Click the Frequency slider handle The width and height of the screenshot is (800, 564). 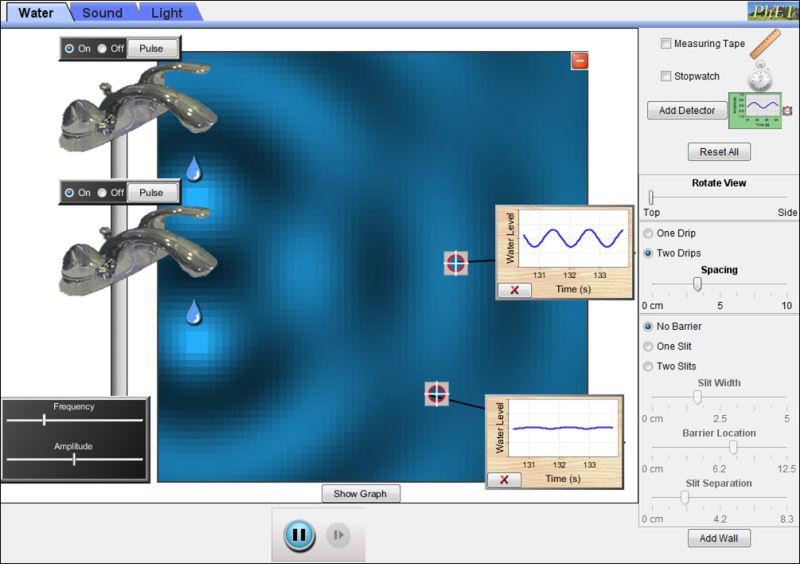[x=44, y=420]
